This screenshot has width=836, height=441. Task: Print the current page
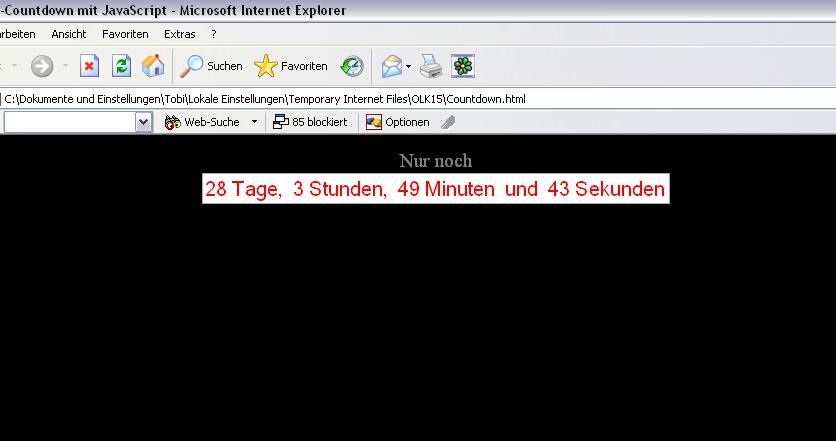(430, 66)
